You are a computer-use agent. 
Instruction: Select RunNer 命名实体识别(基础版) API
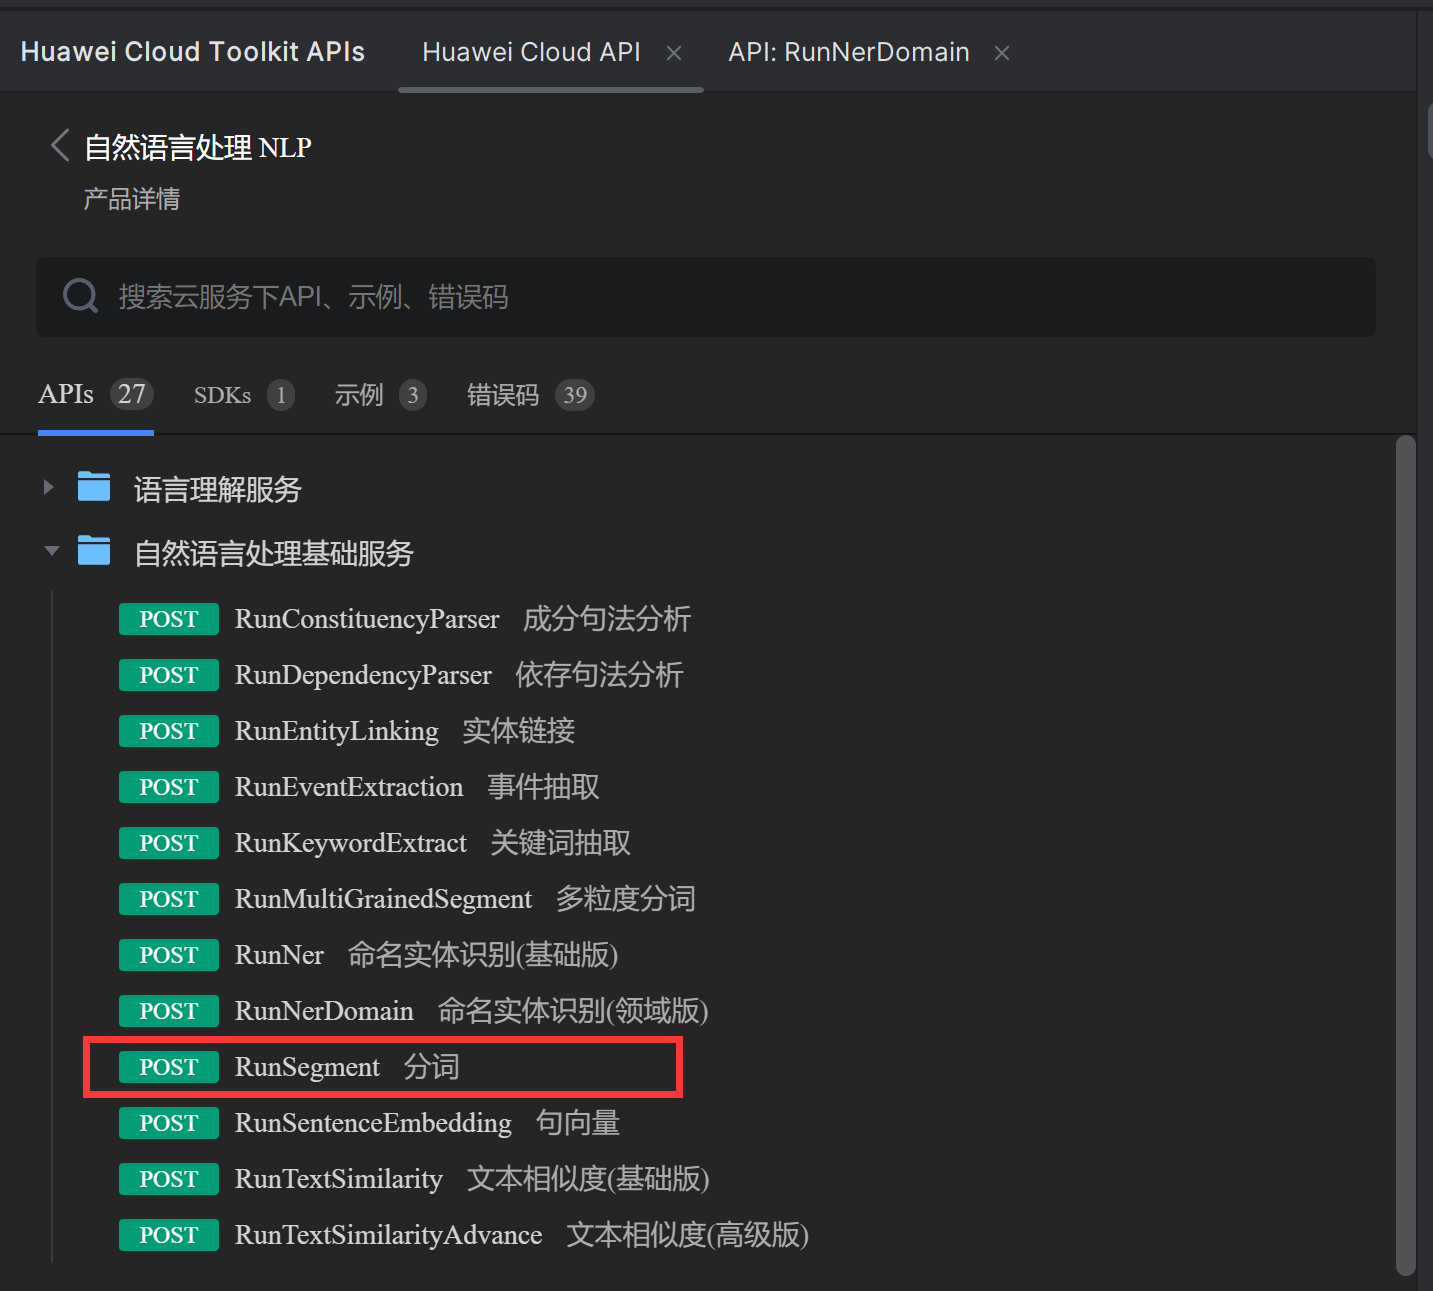[368, 955]
